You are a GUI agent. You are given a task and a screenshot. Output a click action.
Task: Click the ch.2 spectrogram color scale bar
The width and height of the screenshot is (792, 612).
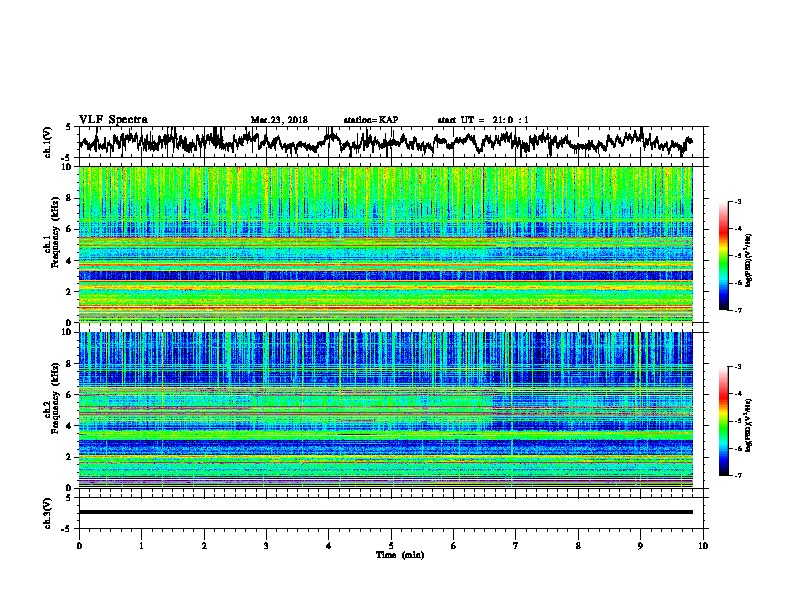click(x=723, y=421)
